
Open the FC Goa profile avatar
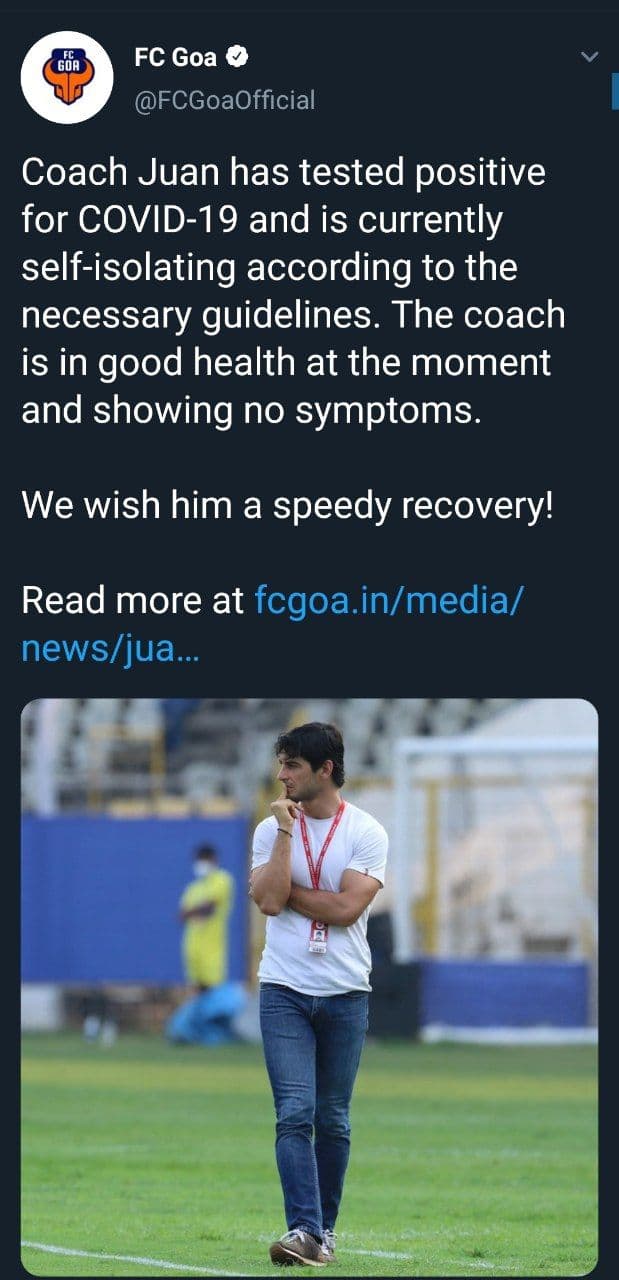(x=67, y=77)
